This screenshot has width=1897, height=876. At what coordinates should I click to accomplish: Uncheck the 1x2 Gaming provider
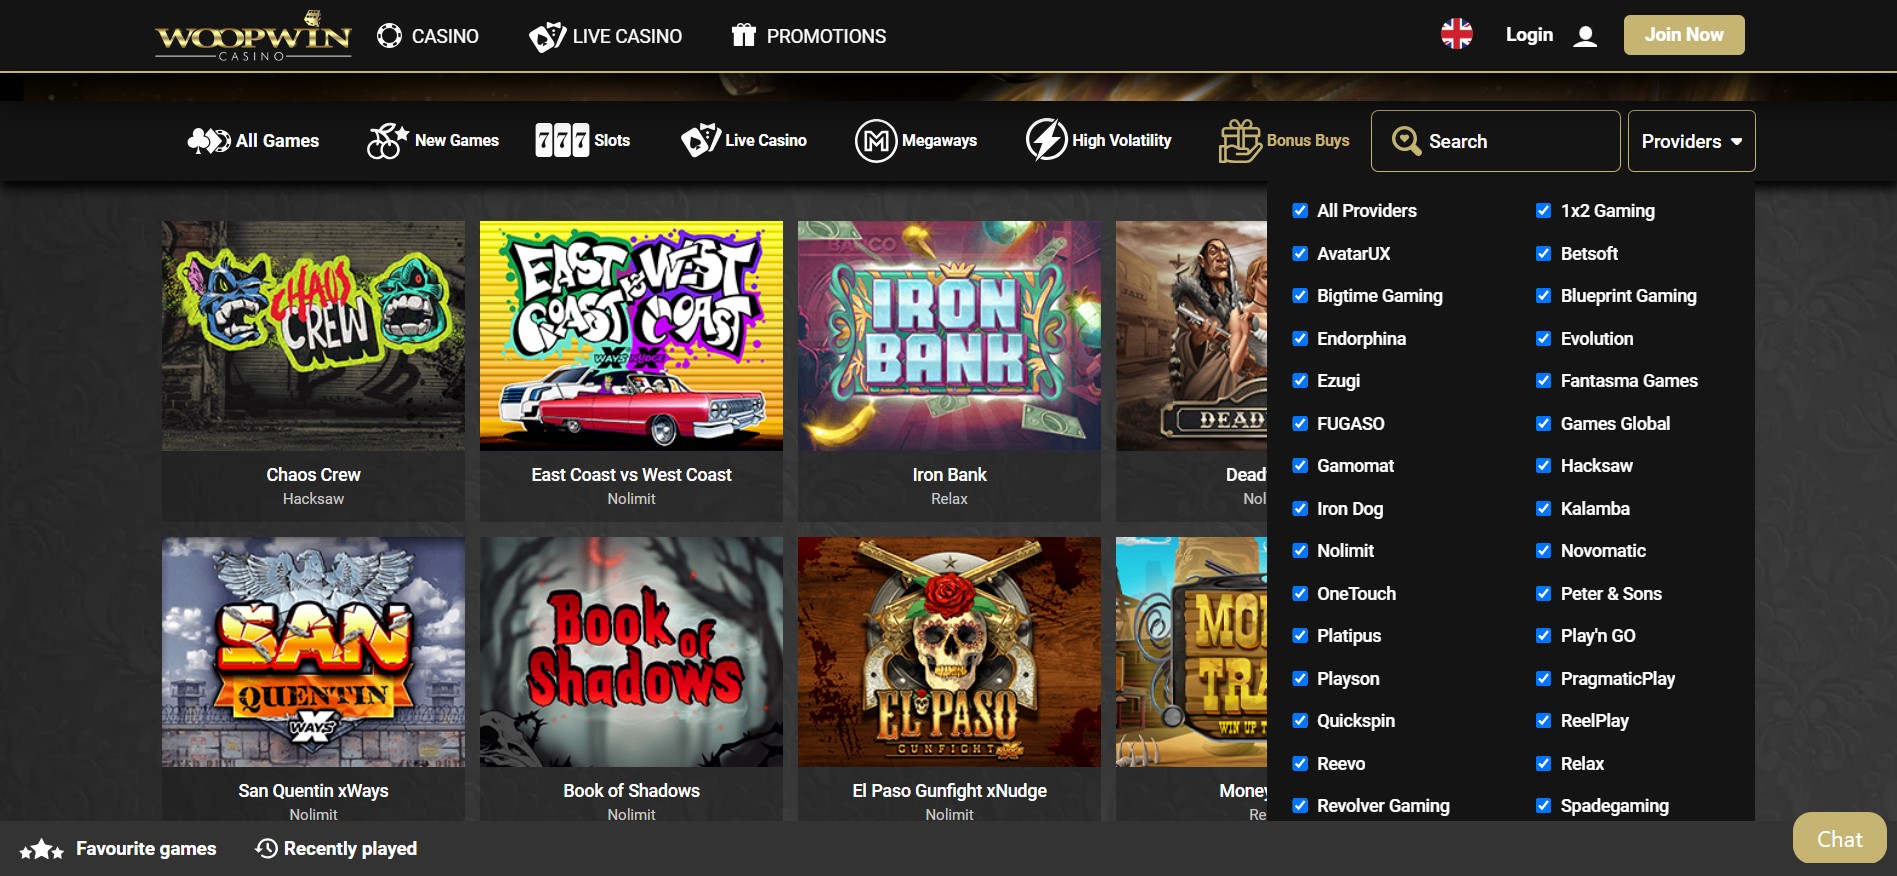[x=1544, y=211]
